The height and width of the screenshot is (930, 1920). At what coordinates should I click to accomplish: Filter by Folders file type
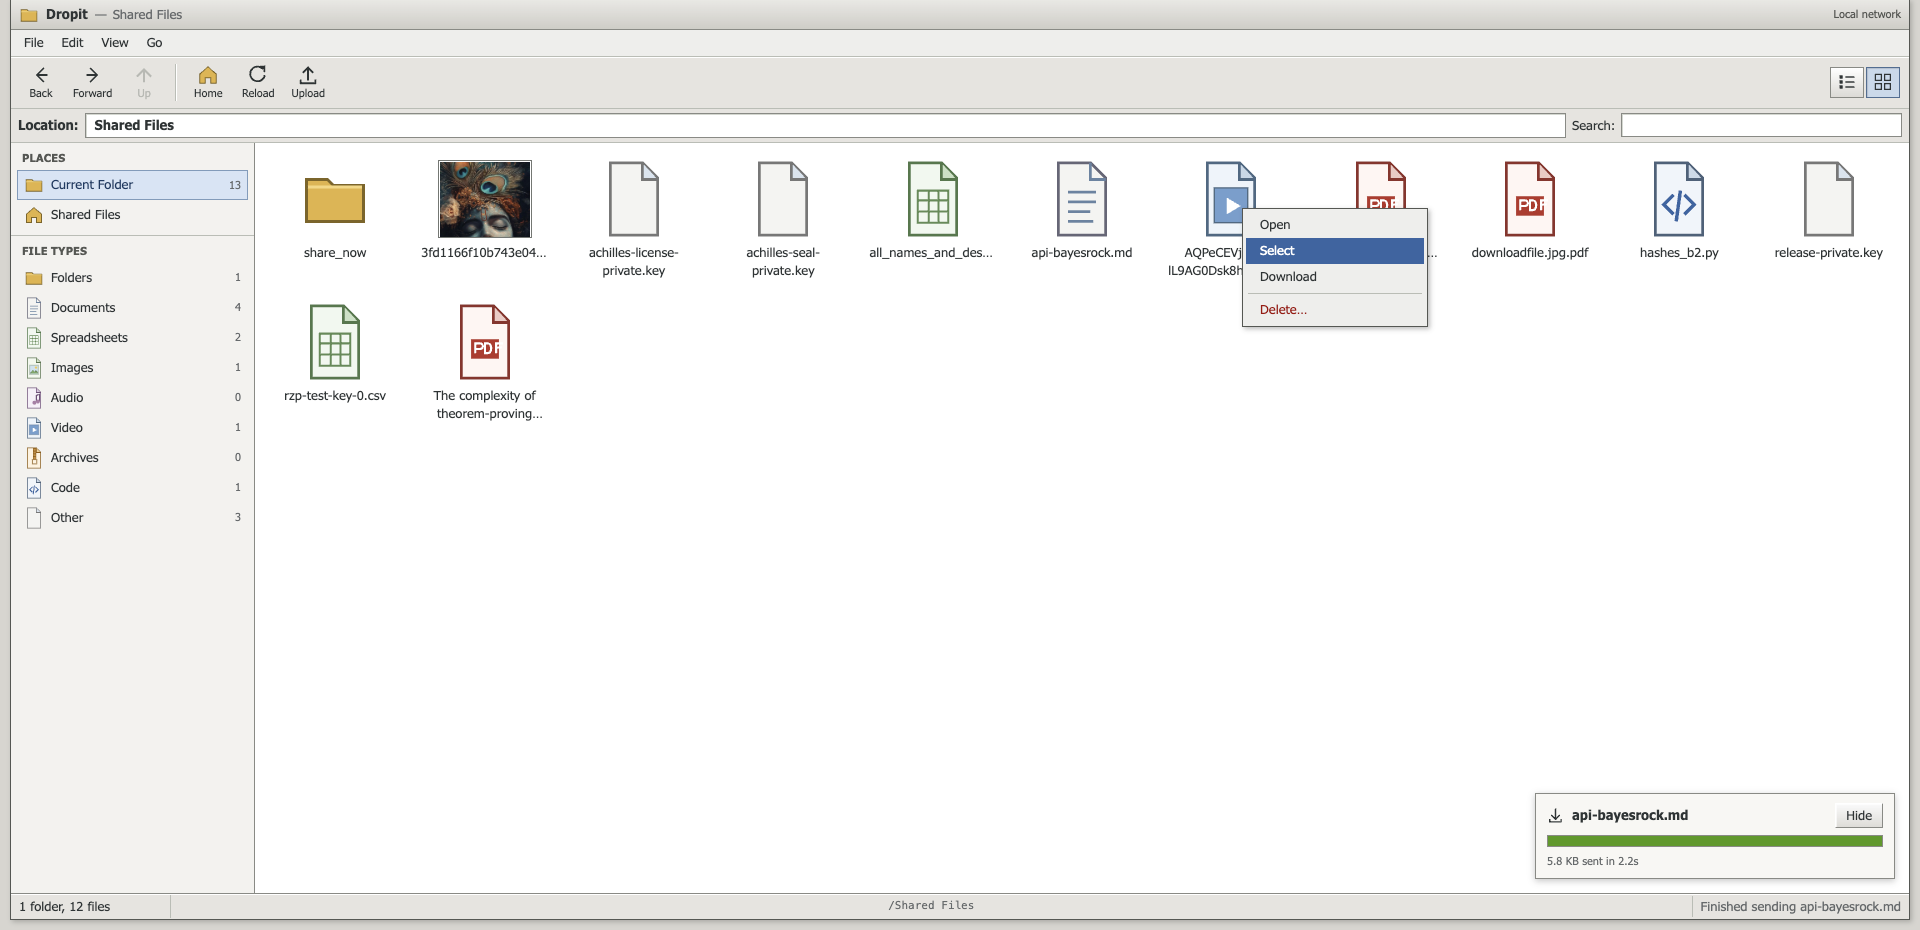[132, 278]
